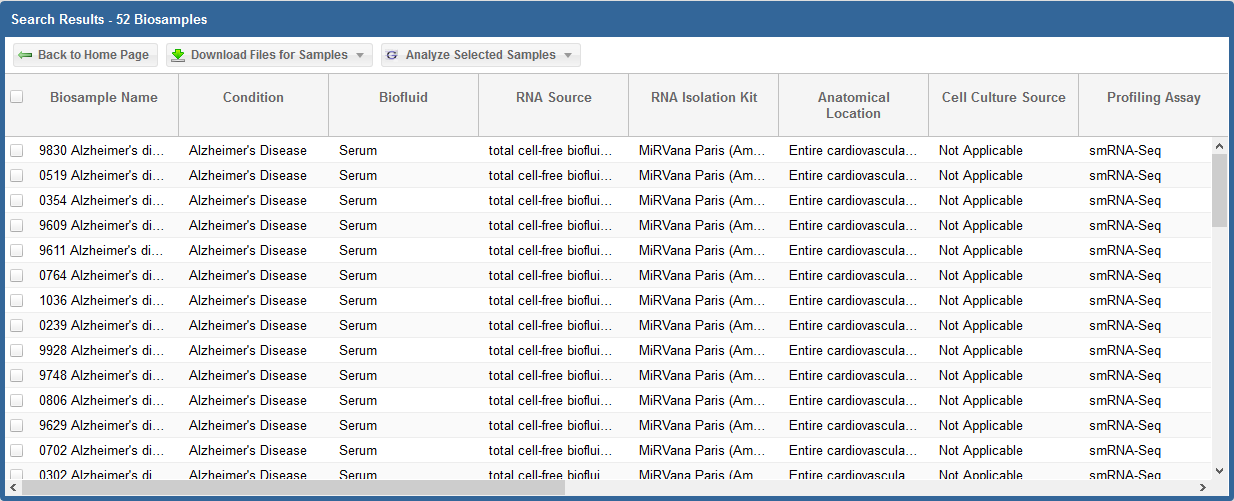Sort by Biosample Name column header
1234x501 pixels.
(103, 98)
